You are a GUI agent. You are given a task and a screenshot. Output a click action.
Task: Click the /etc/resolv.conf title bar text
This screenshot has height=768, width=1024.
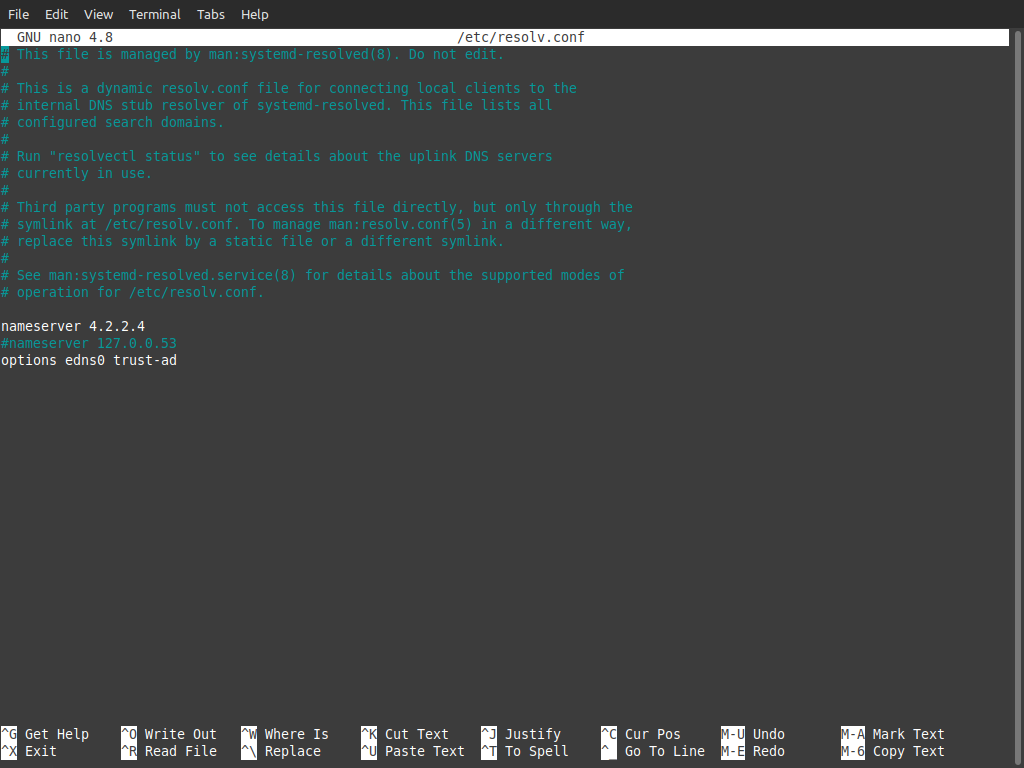(x=520, y=37)
